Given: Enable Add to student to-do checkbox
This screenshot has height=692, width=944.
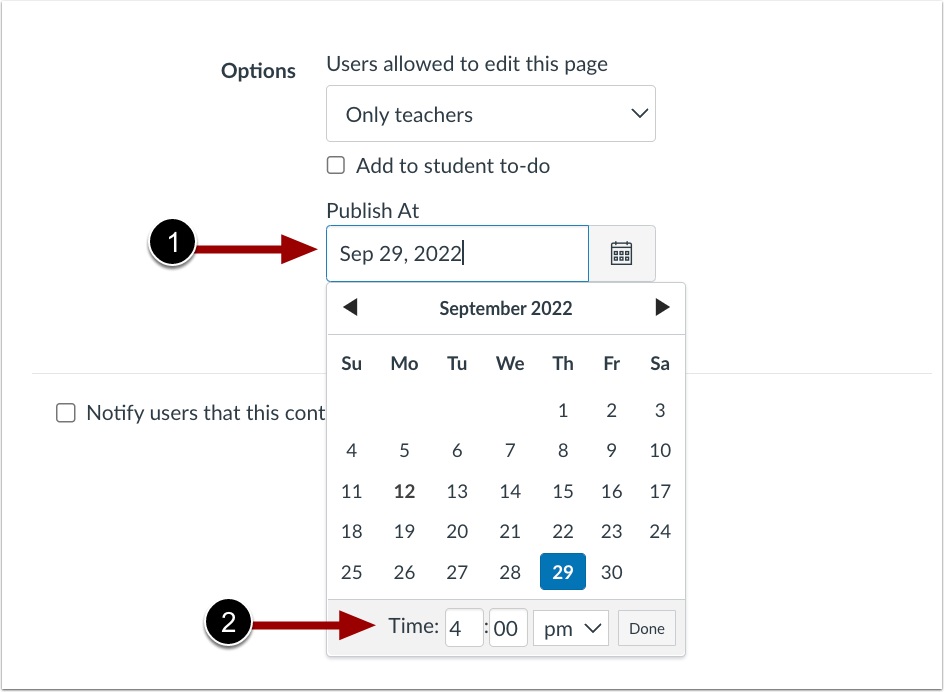Looking at the screenshot, I should (336, 165).
